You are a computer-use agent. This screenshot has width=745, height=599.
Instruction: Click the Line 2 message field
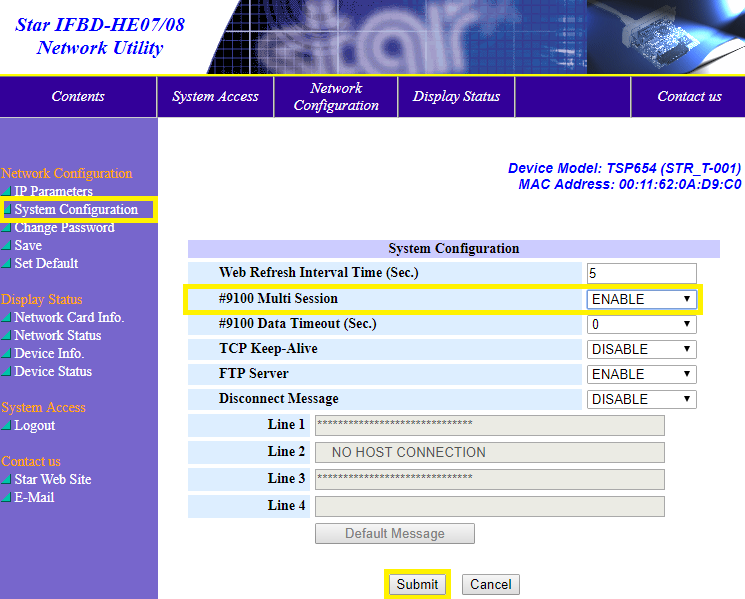489,452
